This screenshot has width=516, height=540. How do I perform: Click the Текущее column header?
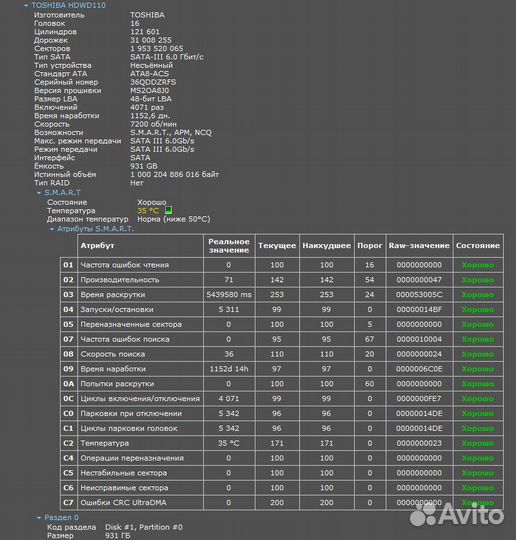(x=277, y=246)
